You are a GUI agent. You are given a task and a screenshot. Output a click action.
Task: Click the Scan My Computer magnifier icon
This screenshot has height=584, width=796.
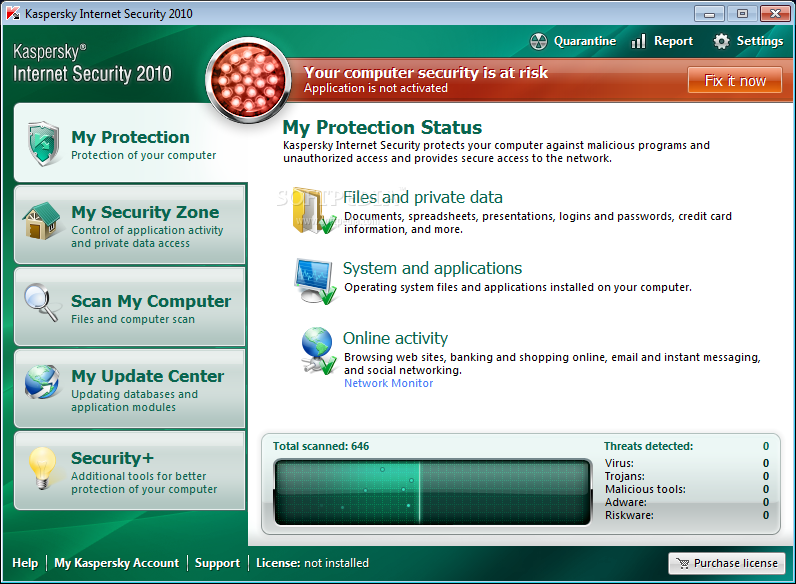pos(41,302)
